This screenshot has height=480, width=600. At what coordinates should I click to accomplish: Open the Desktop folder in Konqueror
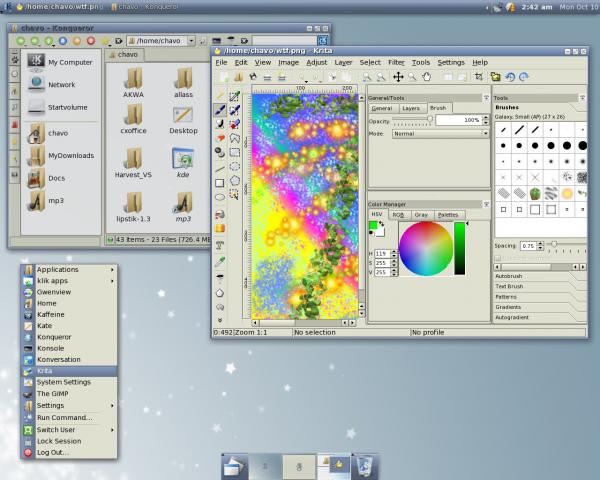[183, 121]
